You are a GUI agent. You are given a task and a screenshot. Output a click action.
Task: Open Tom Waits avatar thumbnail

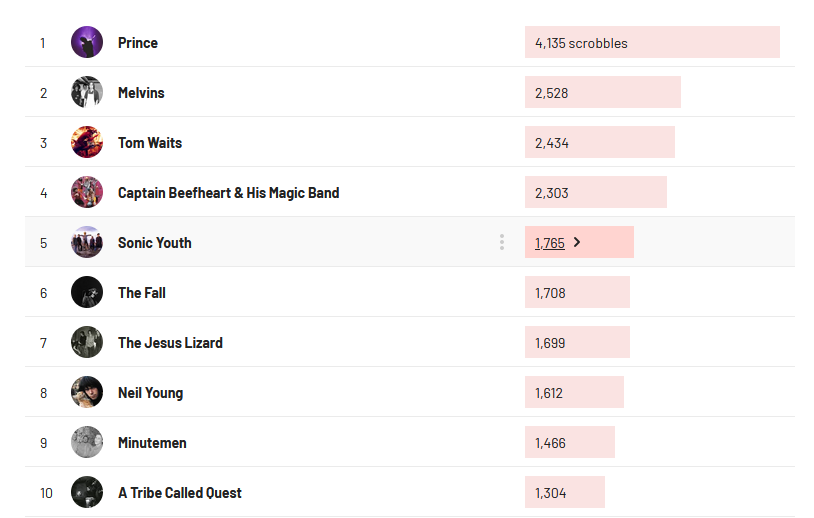pyautogui.click(x=87, y=142)
